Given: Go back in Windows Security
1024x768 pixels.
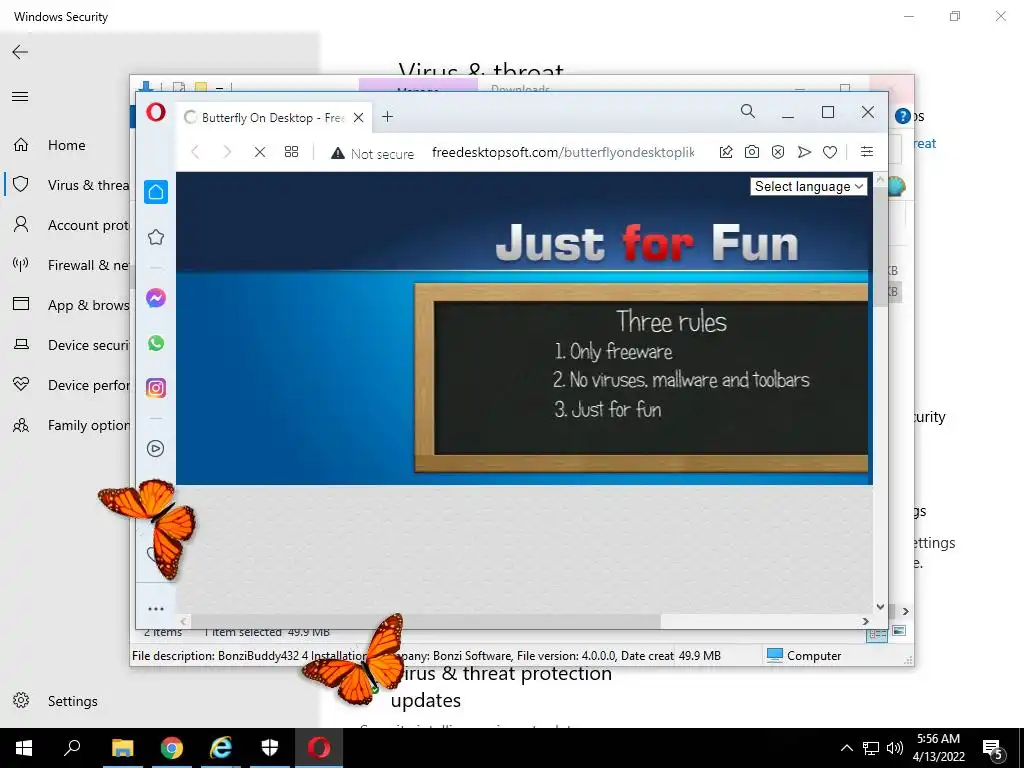Looking at the screenshot, I should coord(20,52).
